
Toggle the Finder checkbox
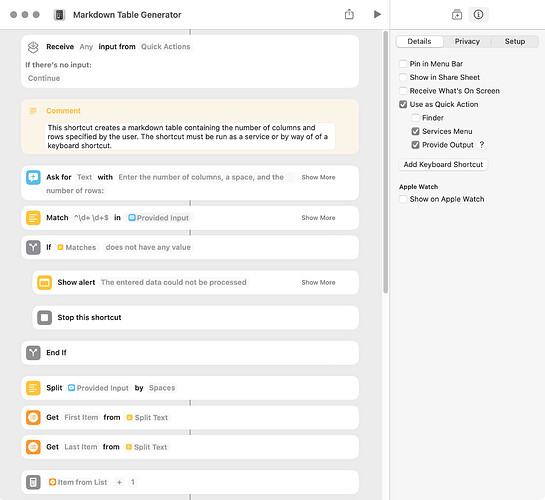415,118
